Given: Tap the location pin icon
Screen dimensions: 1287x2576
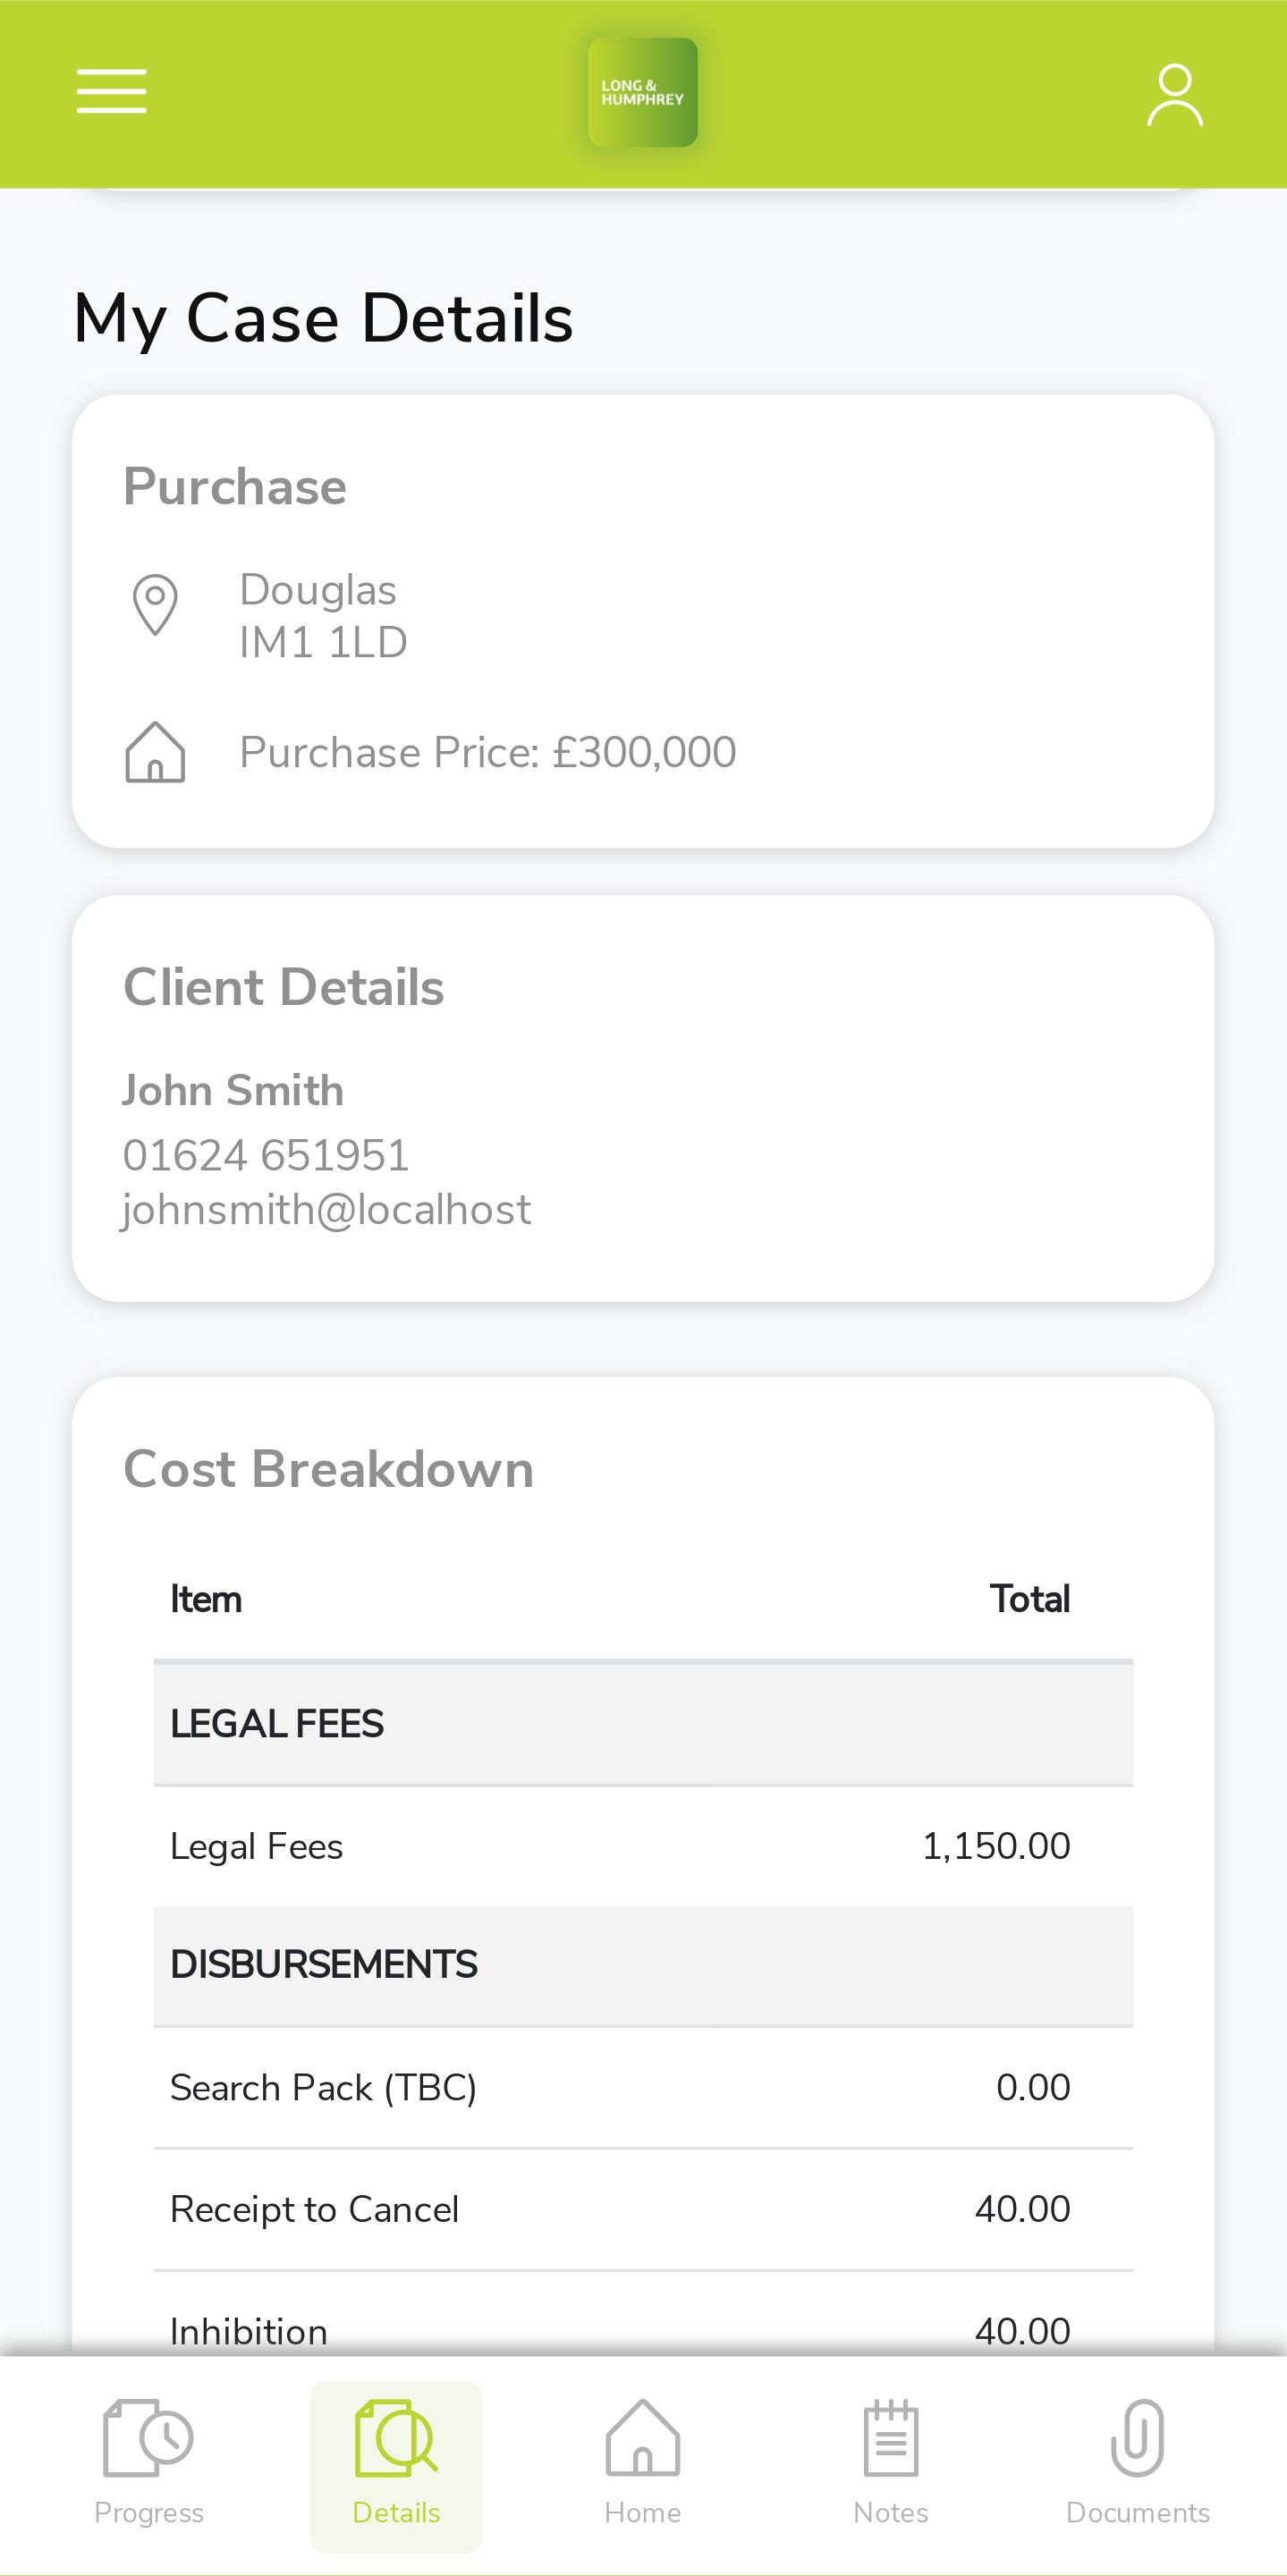Looking at the screenshot, I should pos(155,604).
